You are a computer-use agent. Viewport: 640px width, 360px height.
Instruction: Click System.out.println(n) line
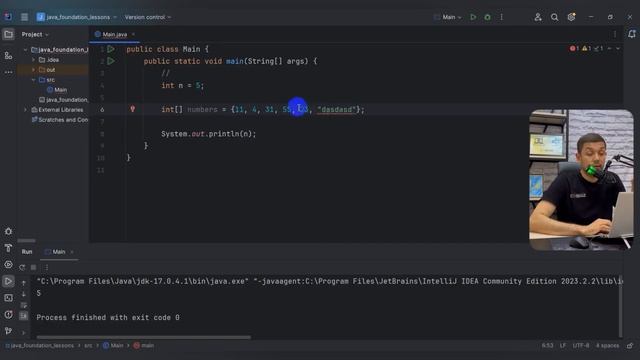(x=209, y=134)
